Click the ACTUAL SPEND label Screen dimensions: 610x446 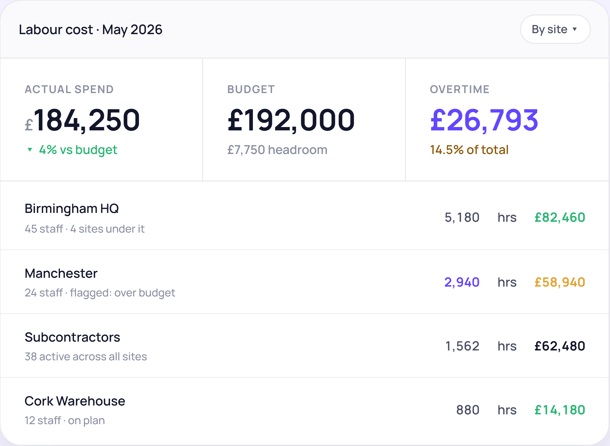point(69,89)
